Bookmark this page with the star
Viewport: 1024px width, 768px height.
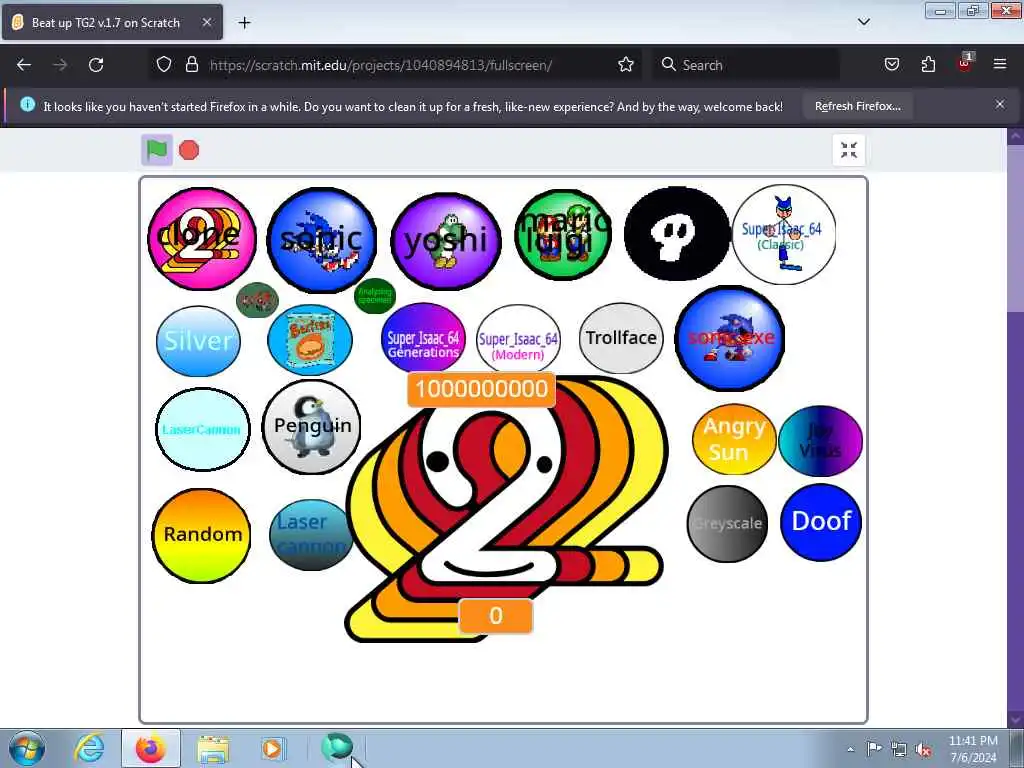[626, 65]
